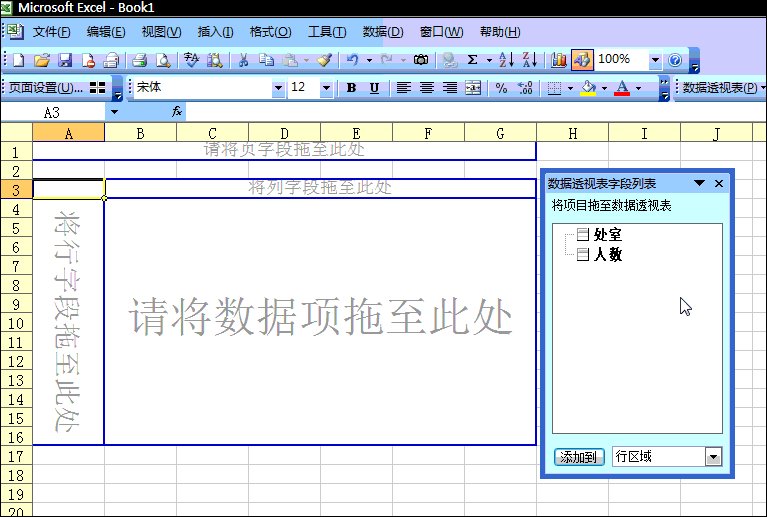The image size is (767, 517).
Task: Open the 视图(V) menu
Action: click(161, 32)
